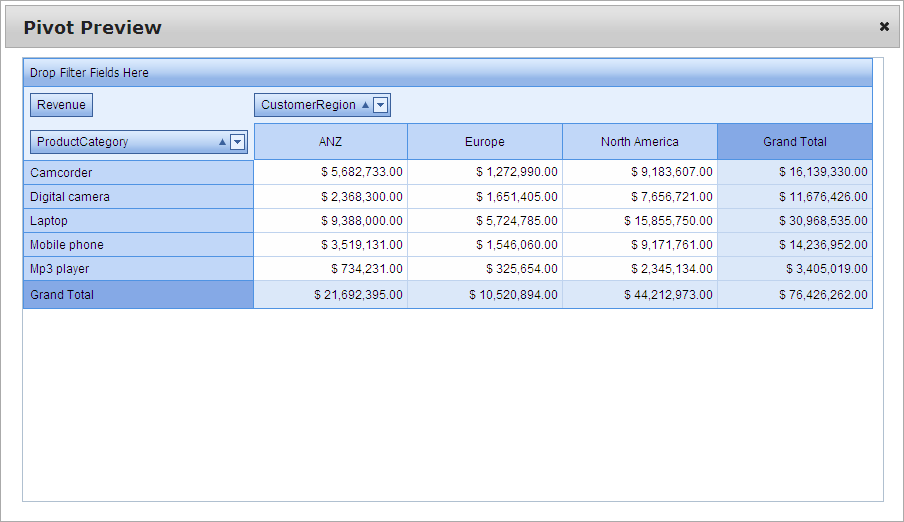Select the Laptop row header
Viewport: 904px width, 522px height.
click(138, 221)
